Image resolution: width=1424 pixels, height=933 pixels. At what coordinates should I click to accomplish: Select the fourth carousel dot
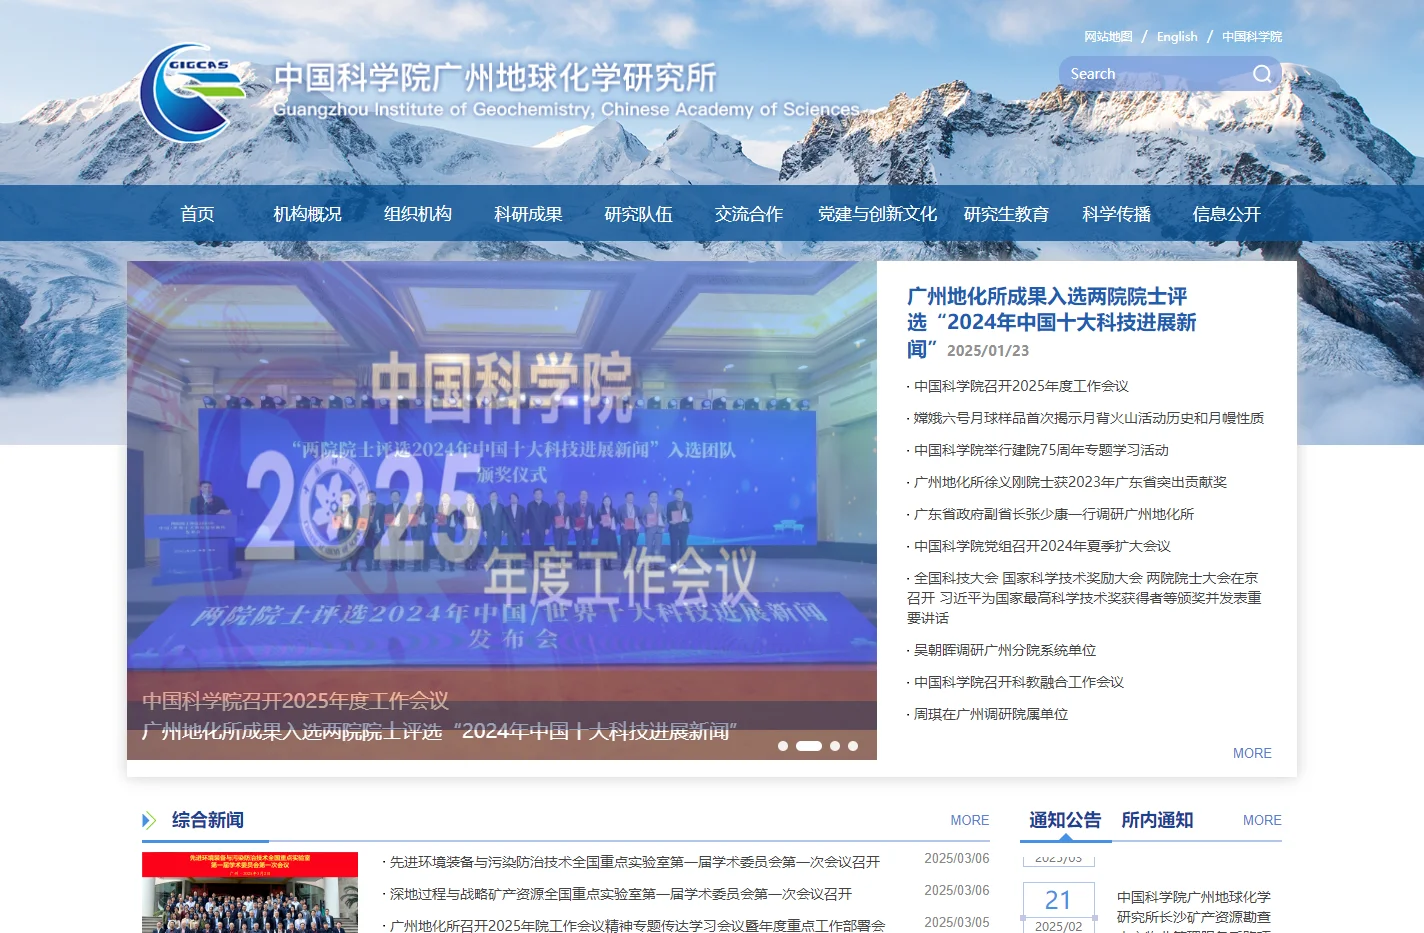(853, 746)
